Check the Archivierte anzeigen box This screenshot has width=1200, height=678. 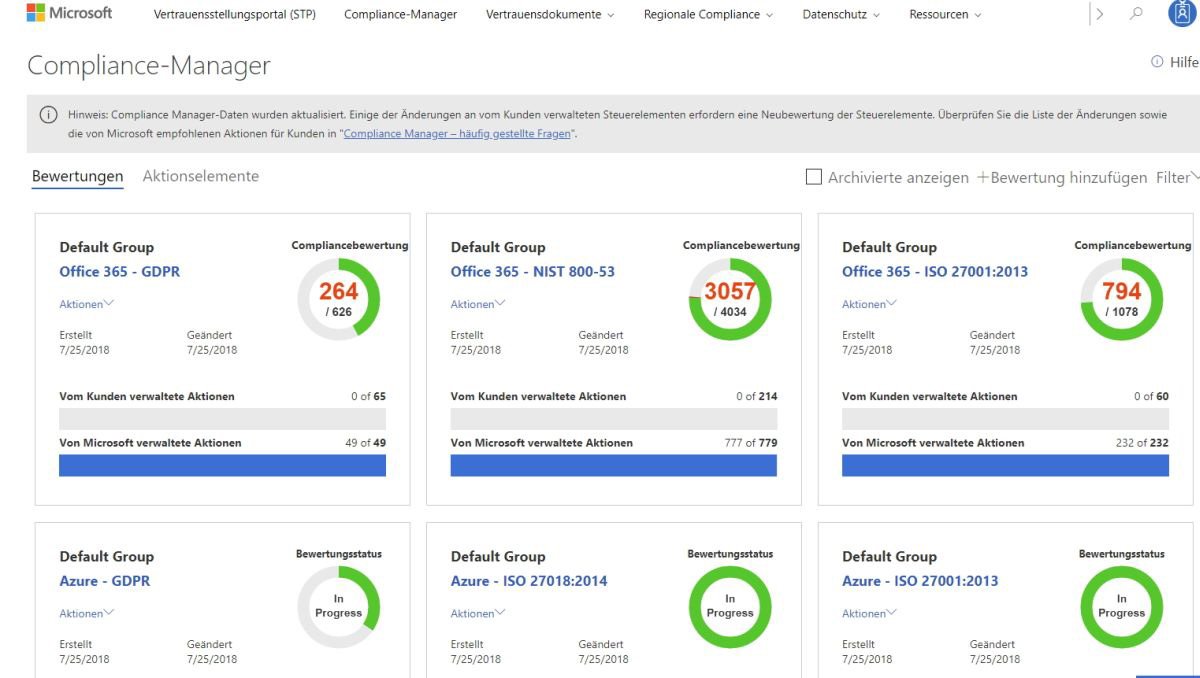click(814, 176)
